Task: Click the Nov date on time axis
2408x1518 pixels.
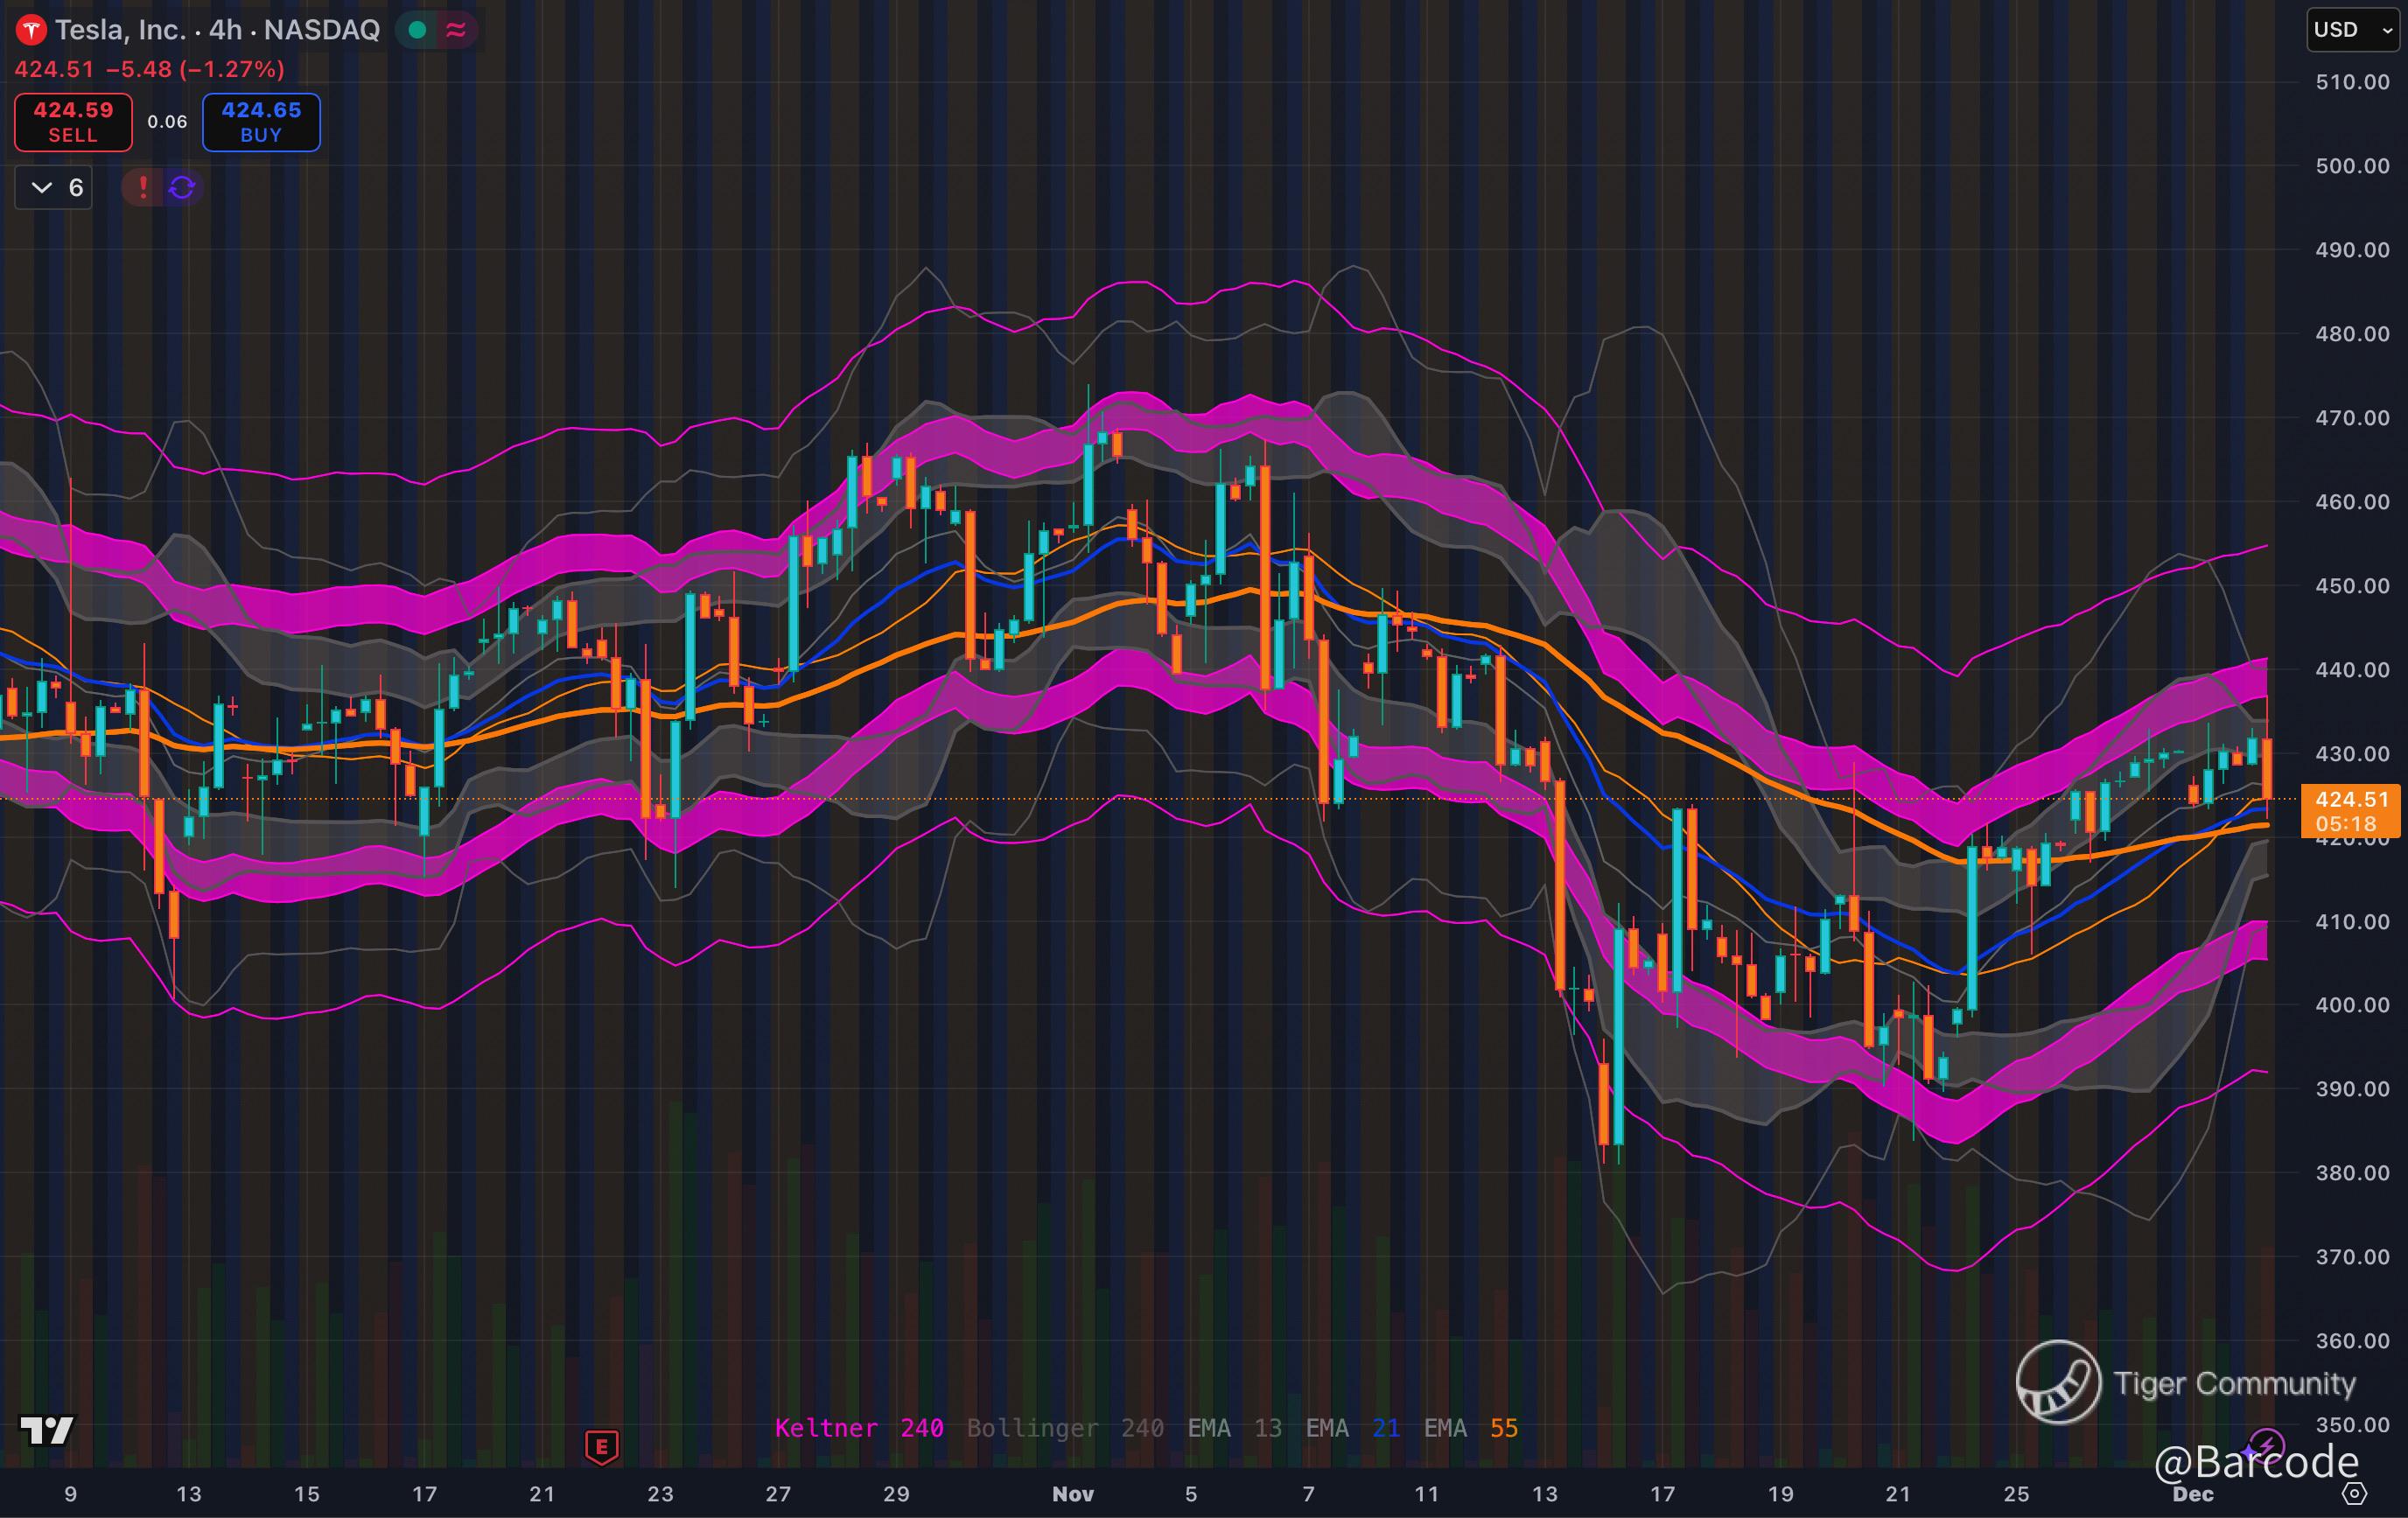Action: [x=1072, y=1494]
